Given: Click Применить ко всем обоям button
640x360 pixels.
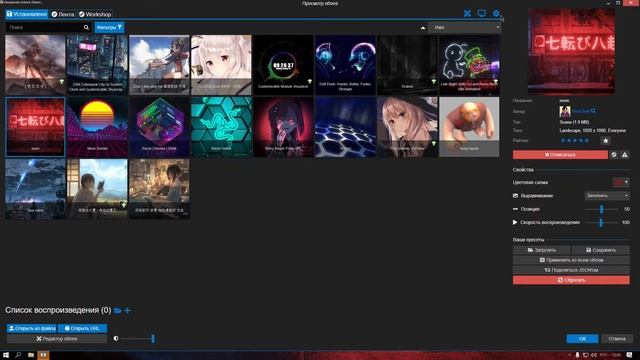Looking at the screenshot, I should (571, 260).
